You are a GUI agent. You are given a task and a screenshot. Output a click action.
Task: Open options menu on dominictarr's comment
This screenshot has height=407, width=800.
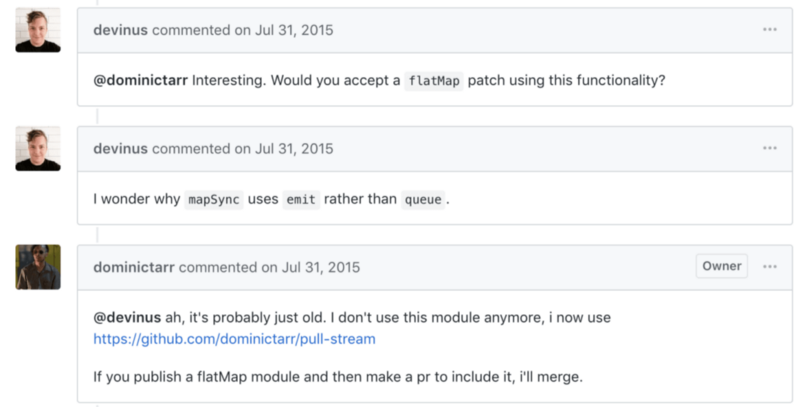click(x=769, y=267)
